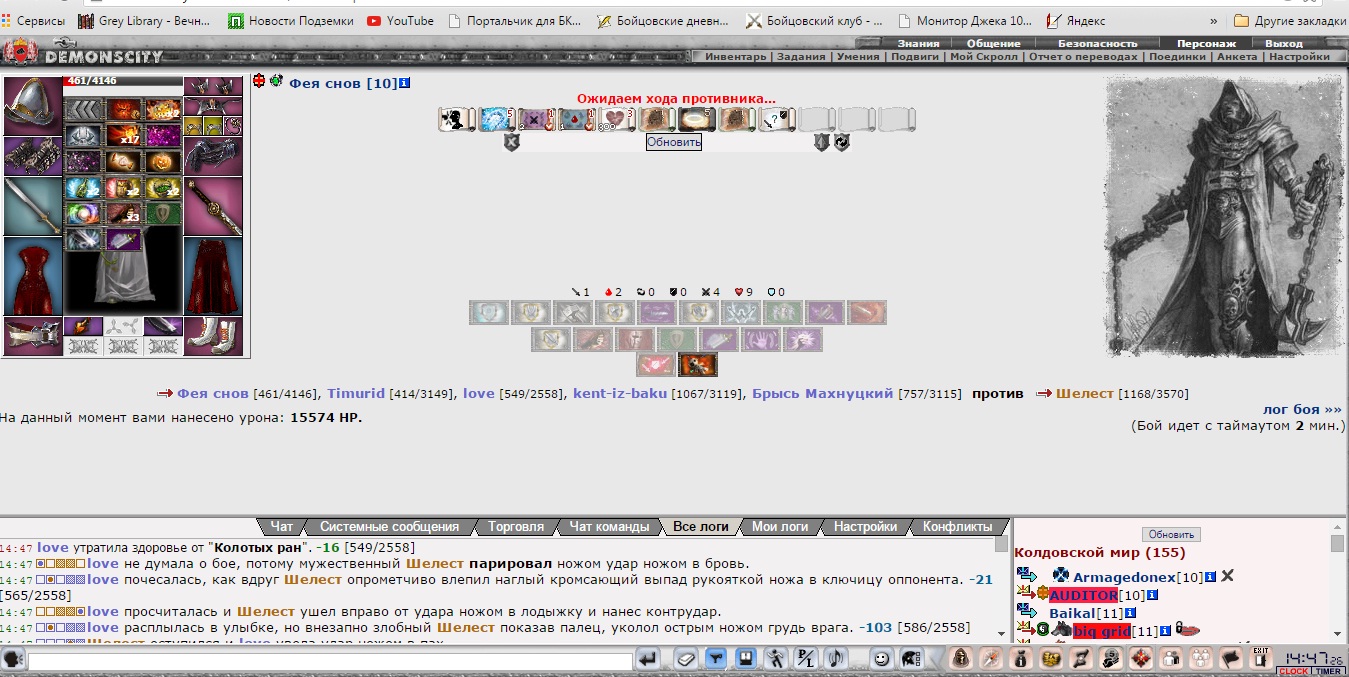Use the blue ice swirl scroll
Image resolution: width=1349 pixels, height=677 pixels.
[x=497, y=120]
